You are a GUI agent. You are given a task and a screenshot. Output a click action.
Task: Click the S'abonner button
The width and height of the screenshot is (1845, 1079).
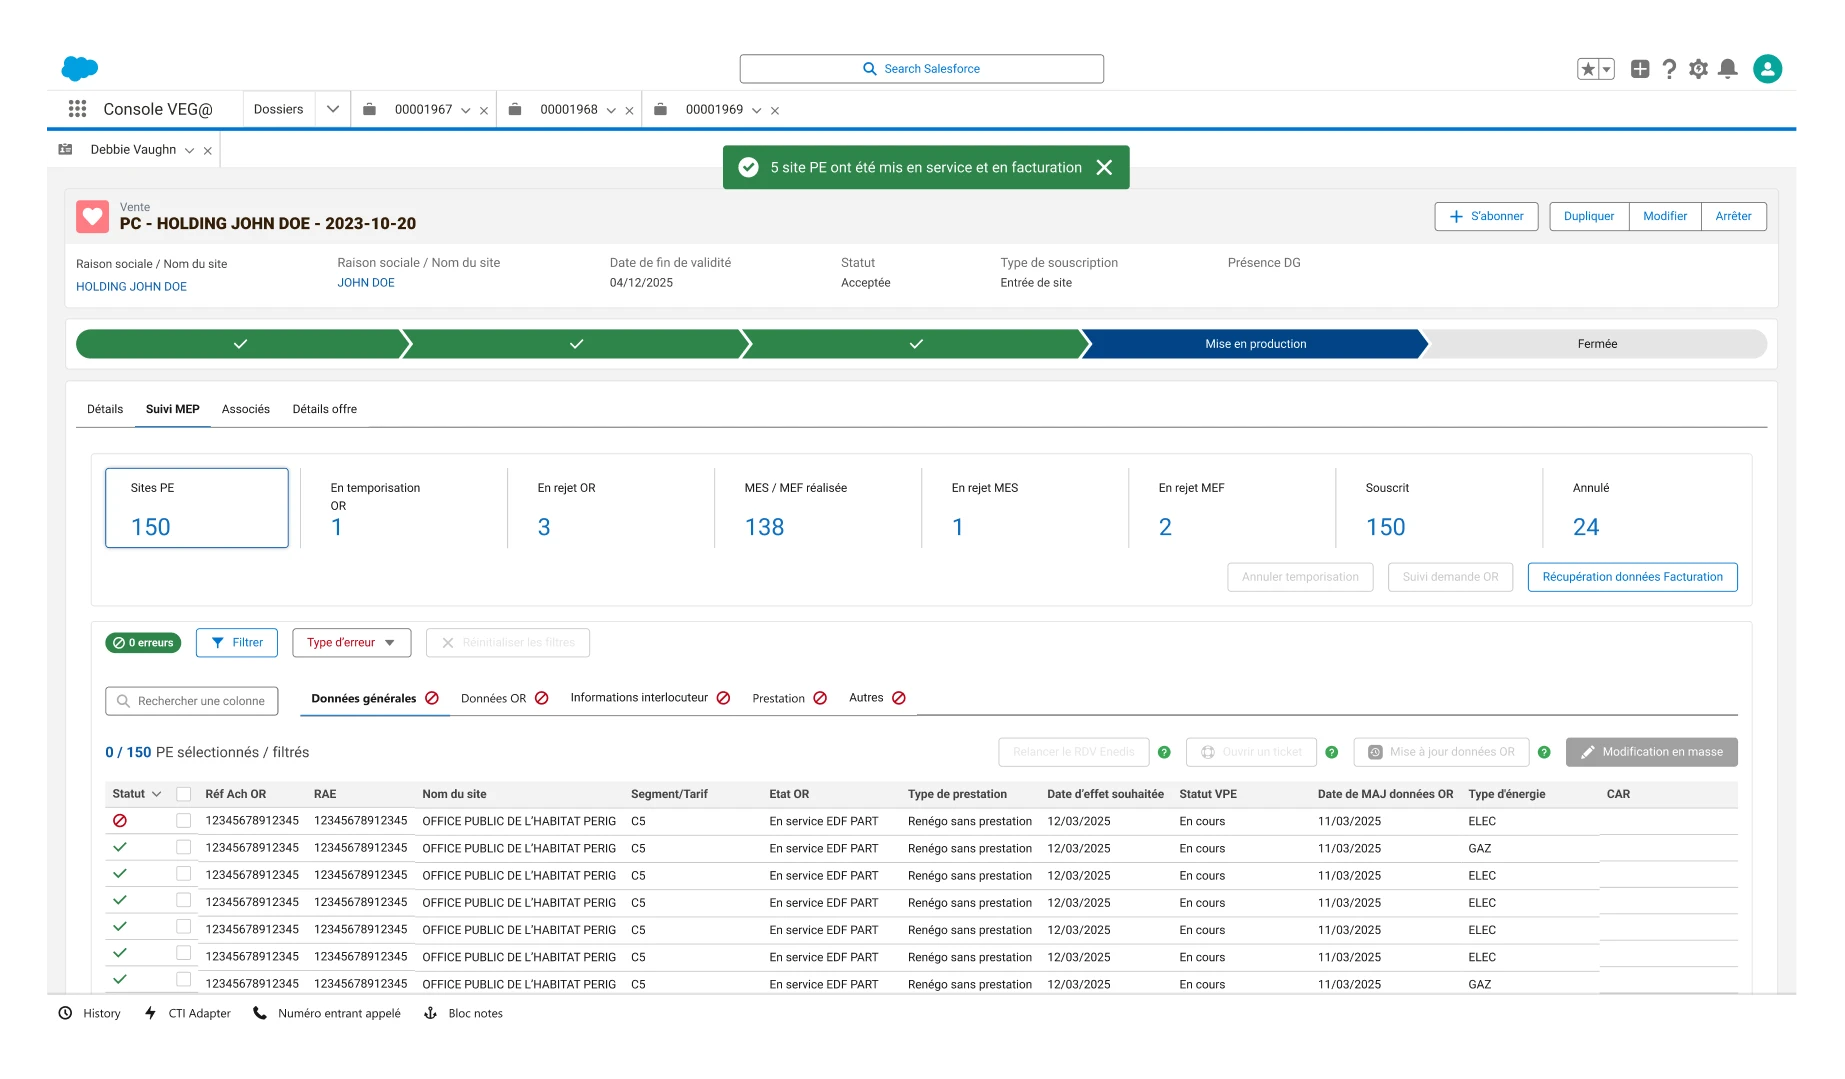click(1486, 216)
